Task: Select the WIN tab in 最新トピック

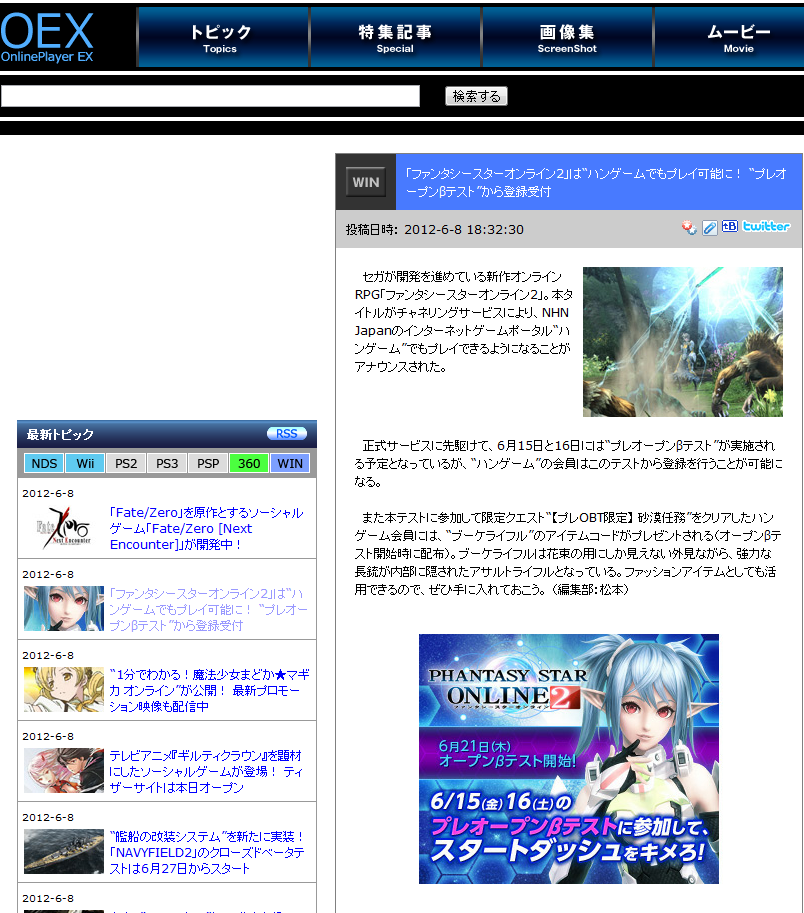Action: [x=290, y=463]
